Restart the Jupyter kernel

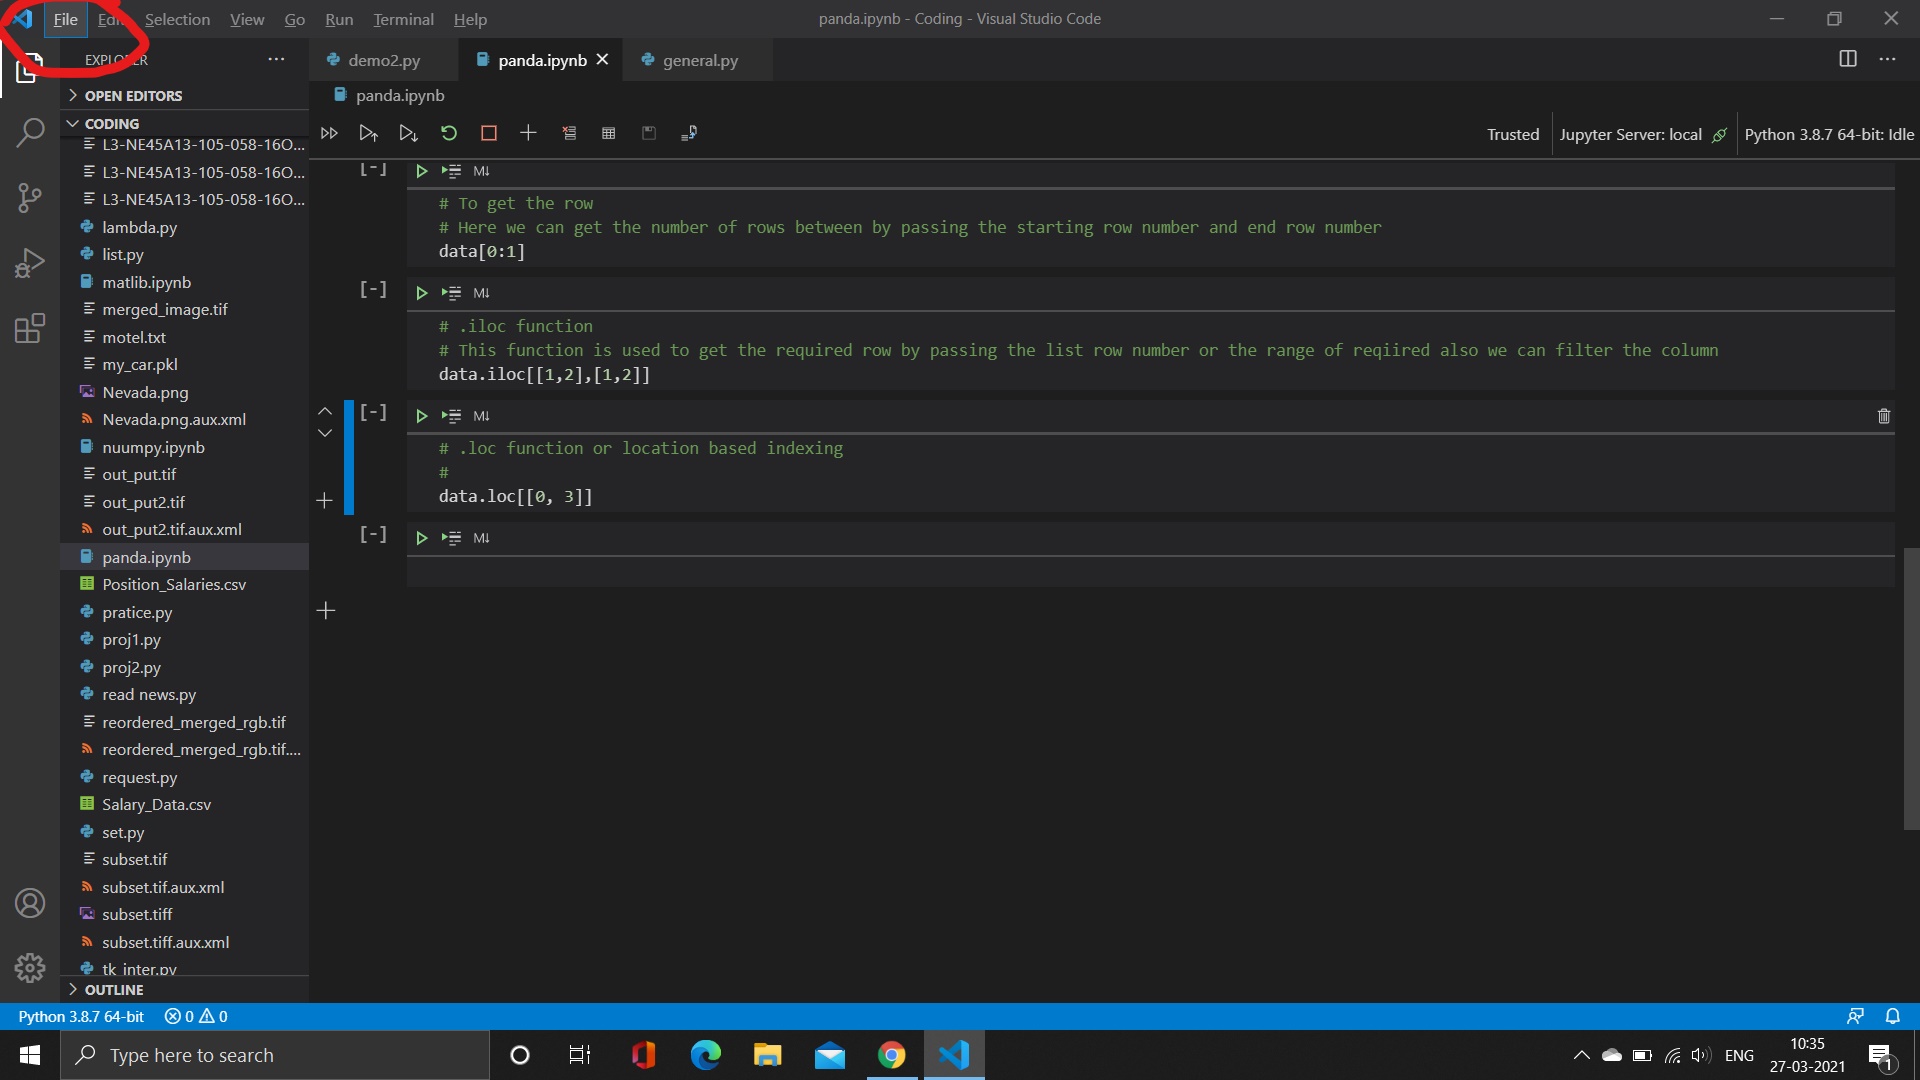tap(448, 132)
